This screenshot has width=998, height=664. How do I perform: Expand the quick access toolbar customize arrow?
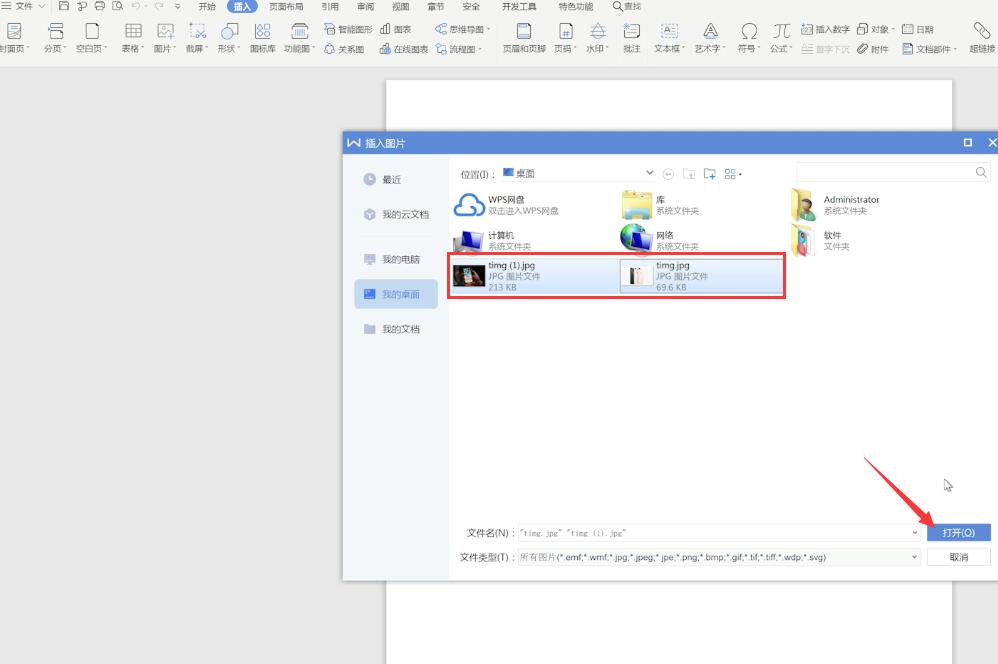177,6
